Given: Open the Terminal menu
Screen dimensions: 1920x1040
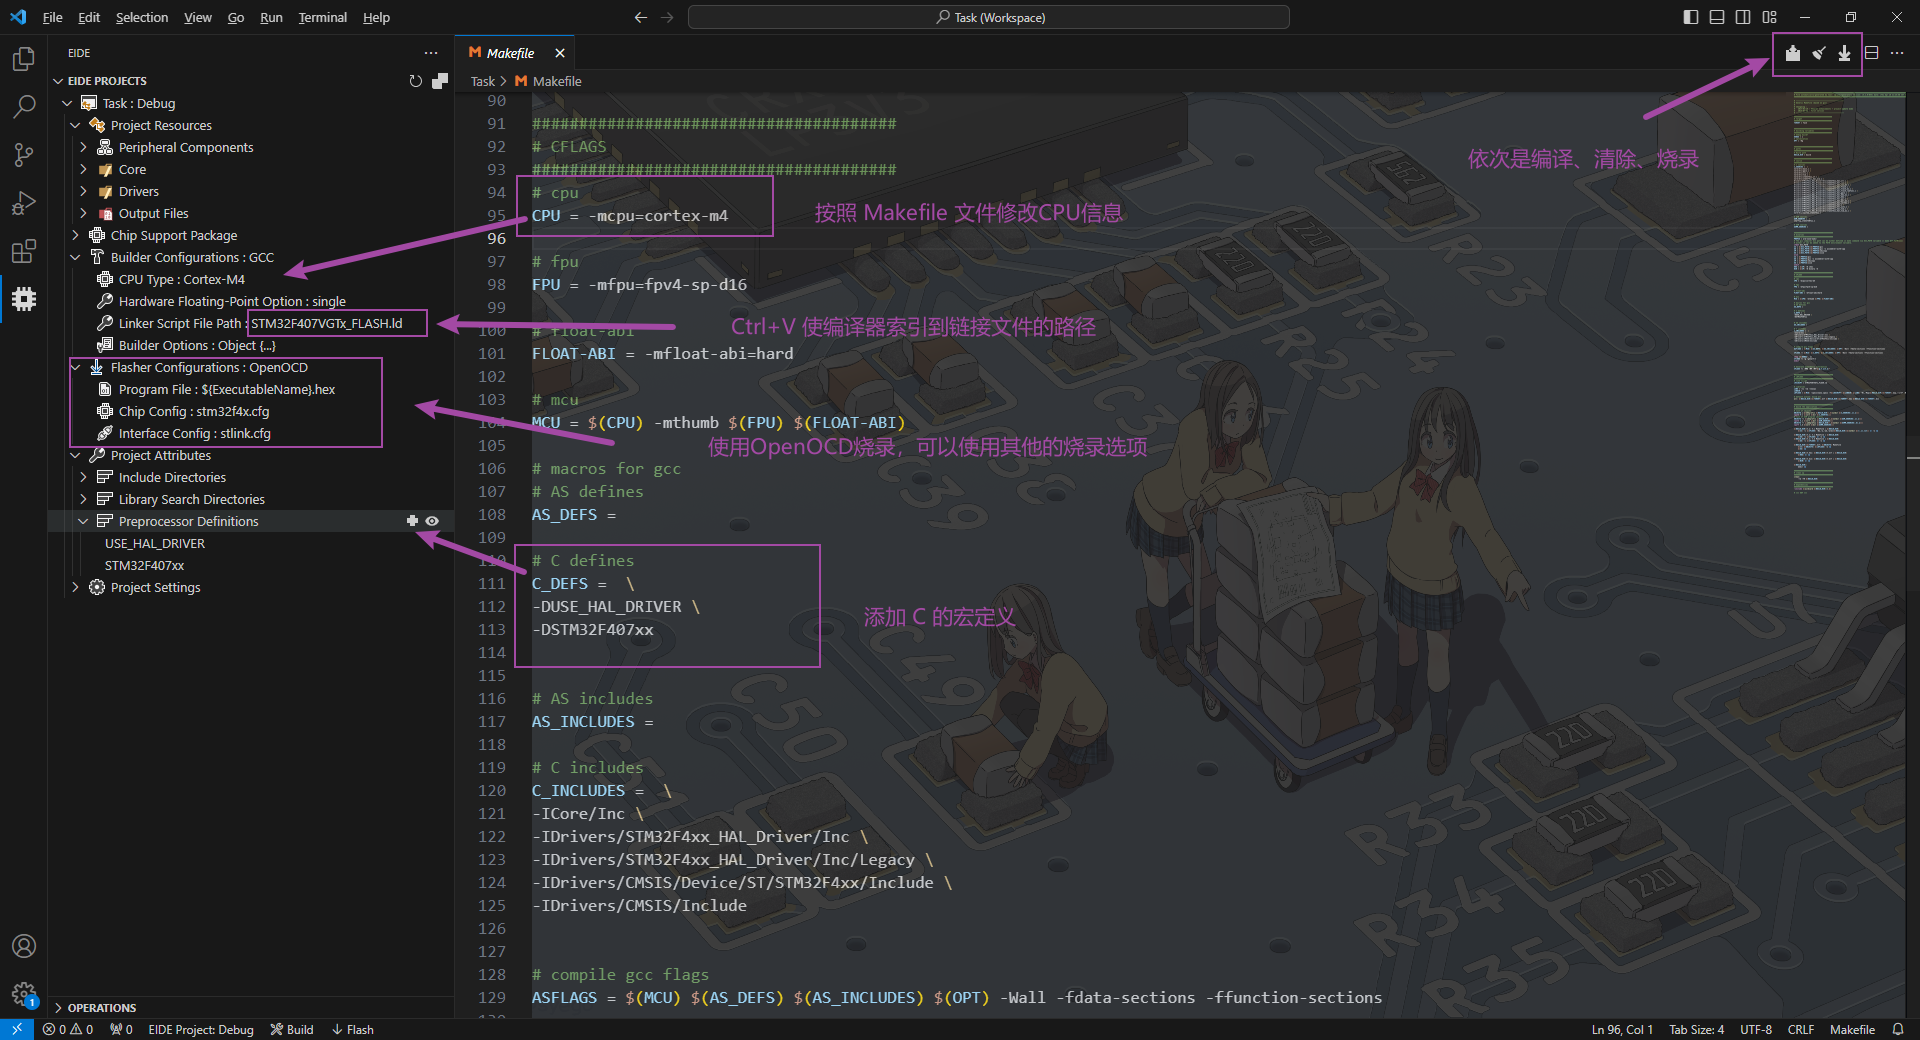Looking at the screenshot, I should [x=322, y=17].
